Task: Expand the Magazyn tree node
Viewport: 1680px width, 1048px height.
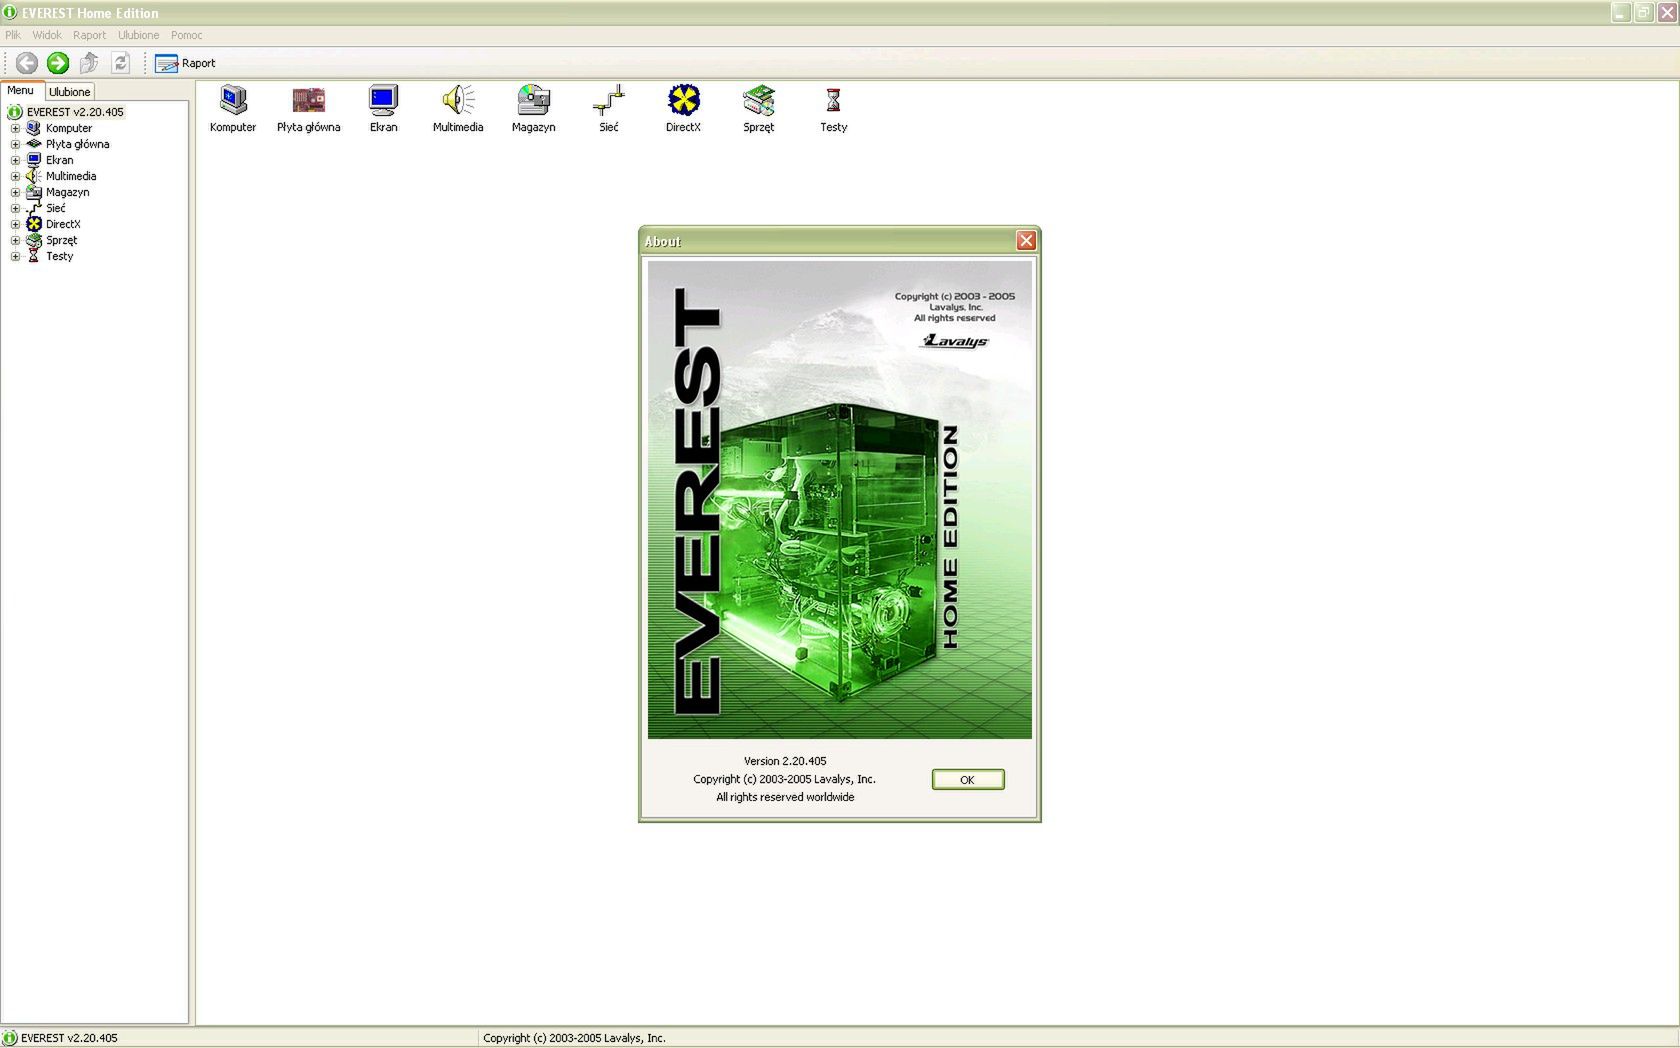Action: [15, 192]
